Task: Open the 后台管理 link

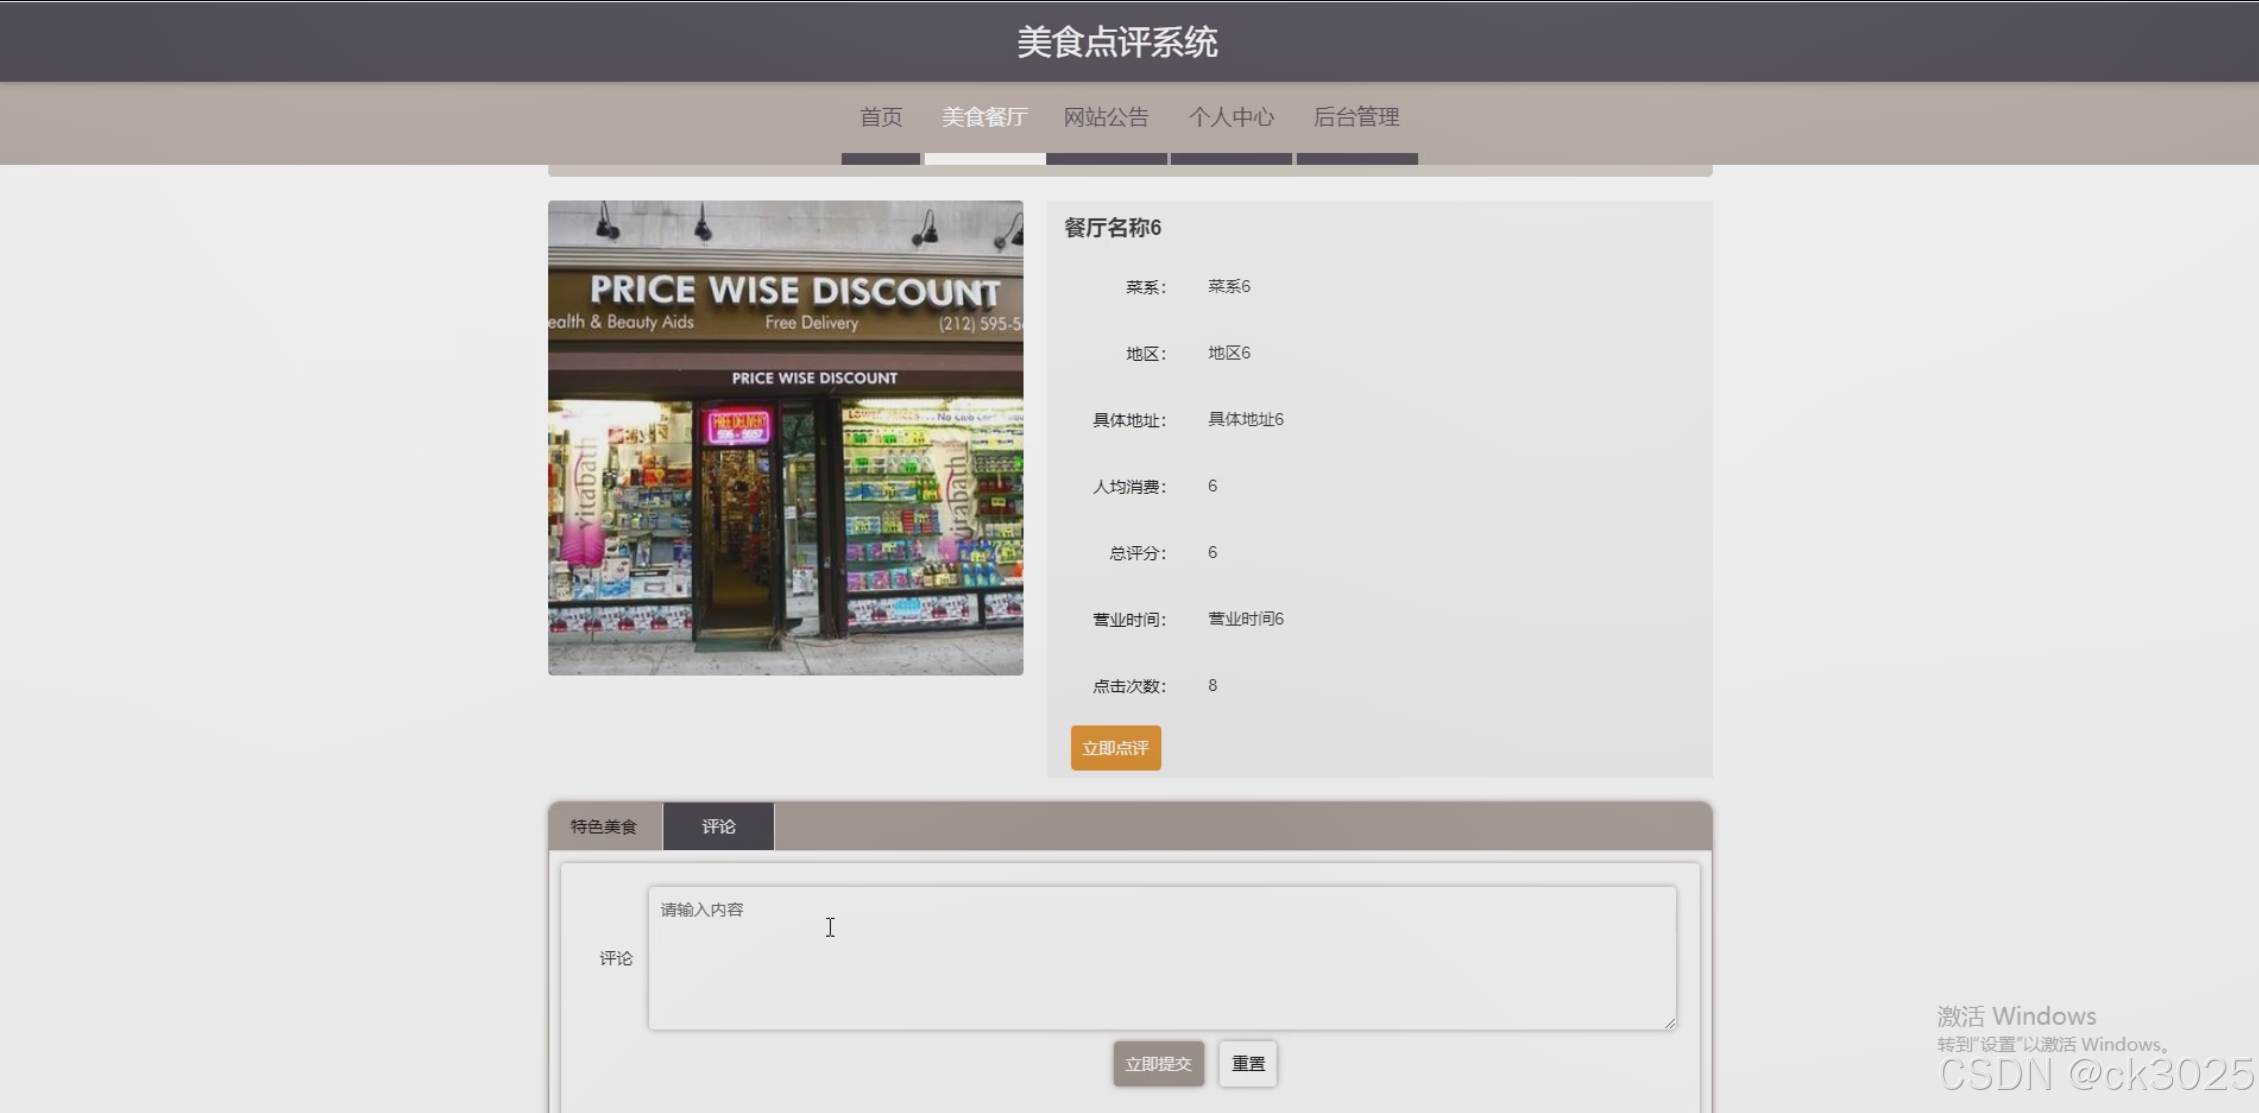Action: (1356, 117)
